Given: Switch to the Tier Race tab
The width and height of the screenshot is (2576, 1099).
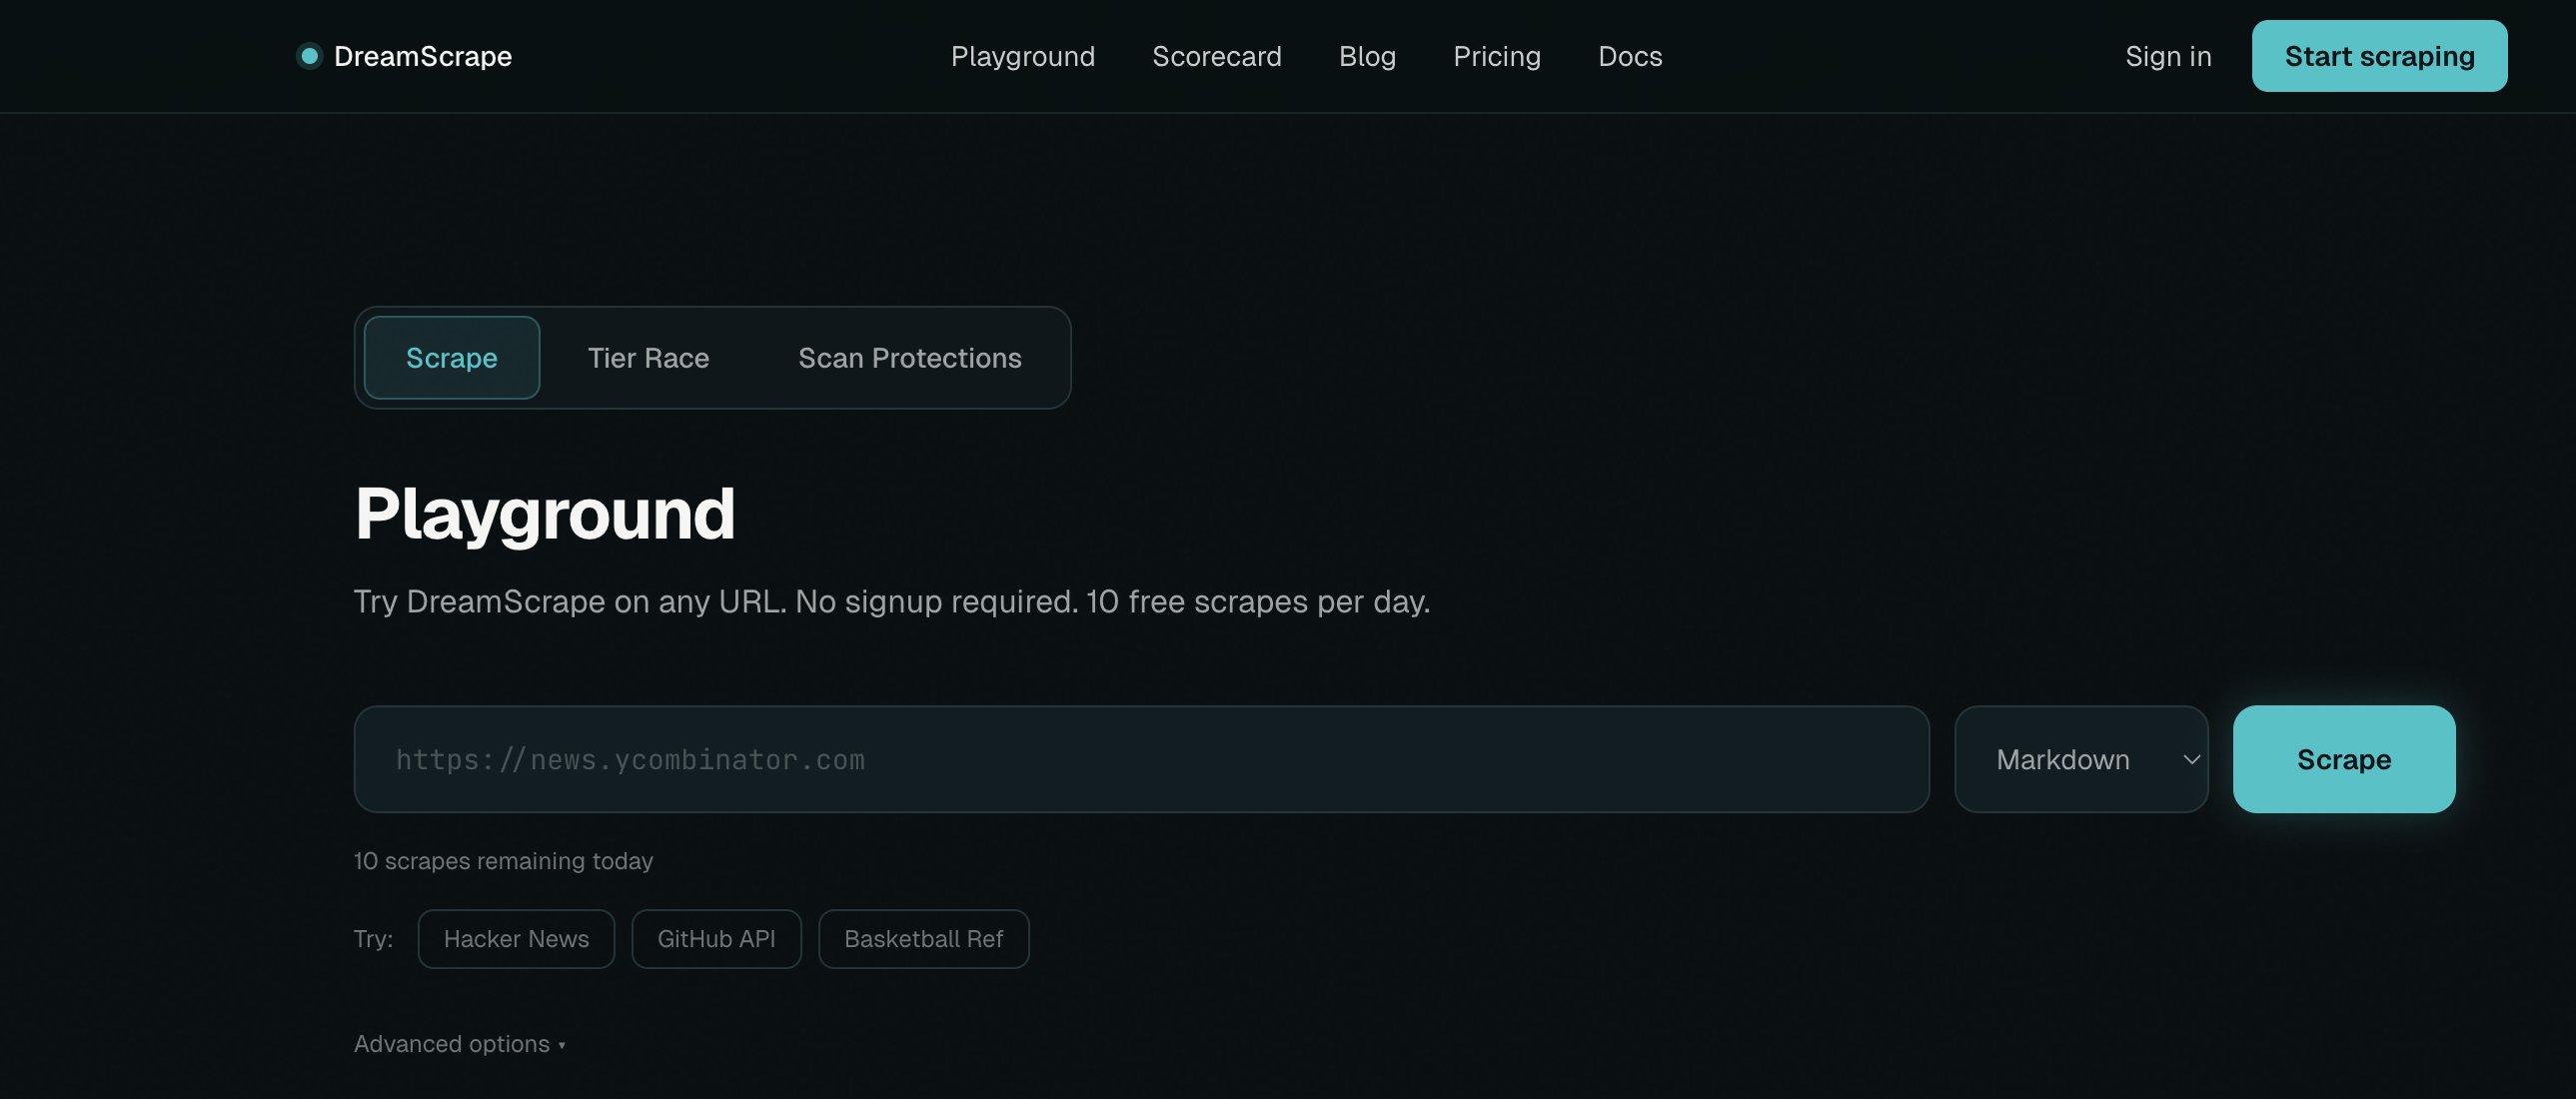Looking at the screenshot, I should click(x=648, y=357).
